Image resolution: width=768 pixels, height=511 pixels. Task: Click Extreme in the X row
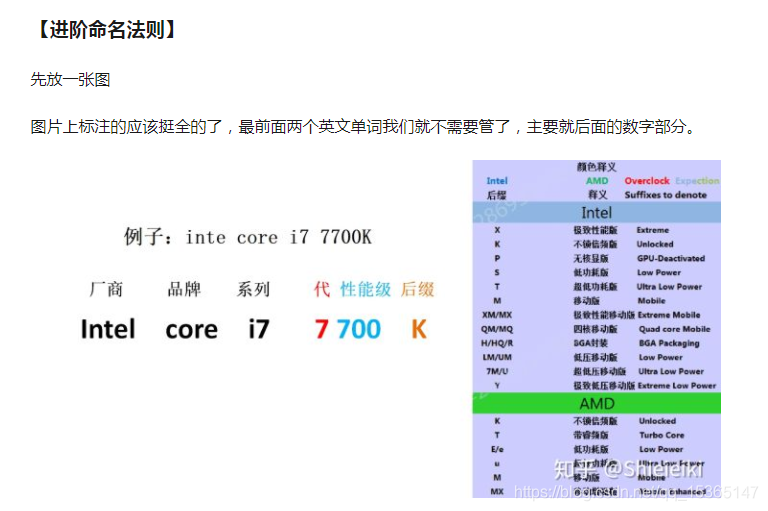[652, 230]
